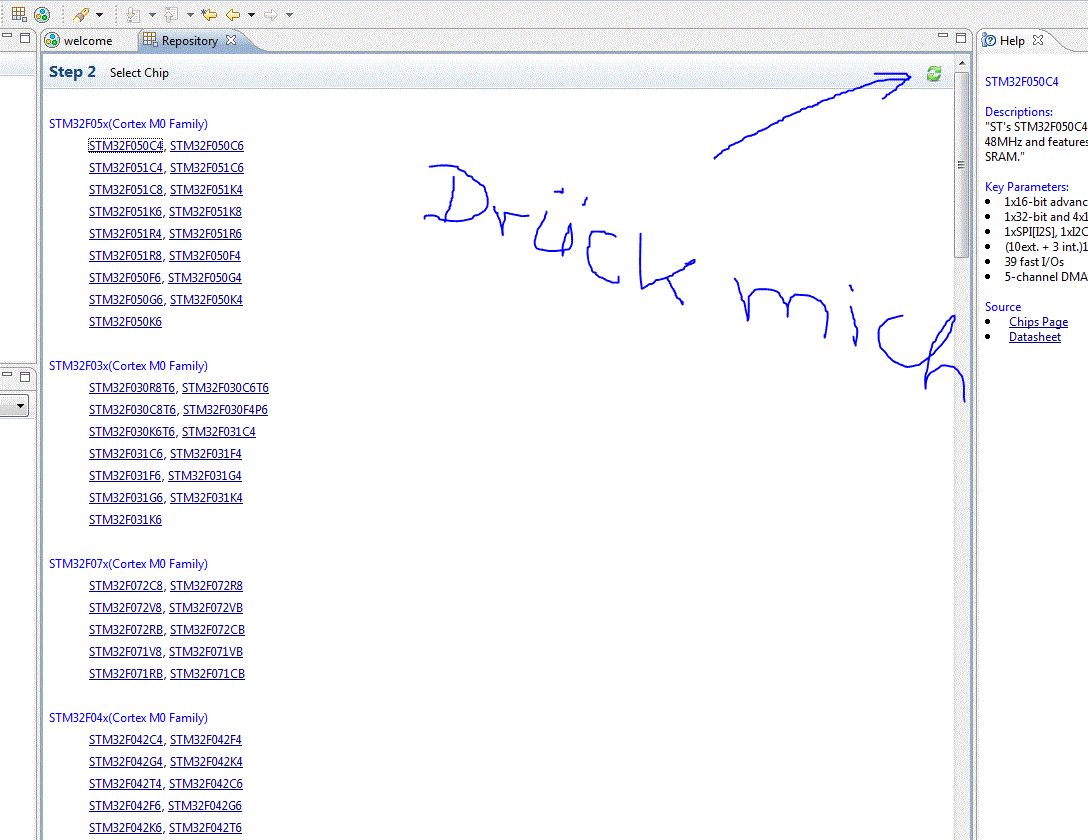Open the STM32F042T4 link

point(125,784)
